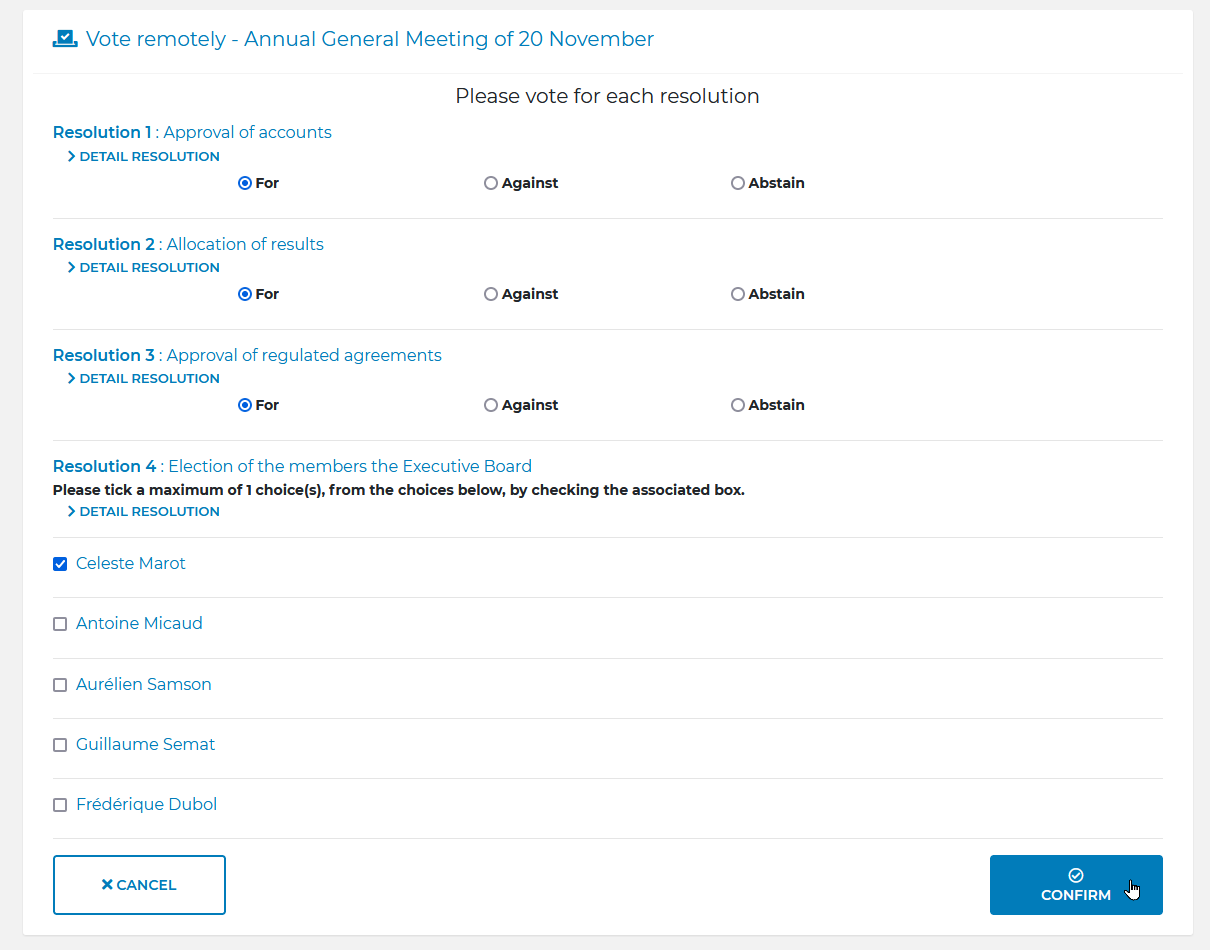The height and width of the screenshot is (950, 1210).
Task: Click the checkmark circle icon on Confirm
Action: (x=1076, y=875)
